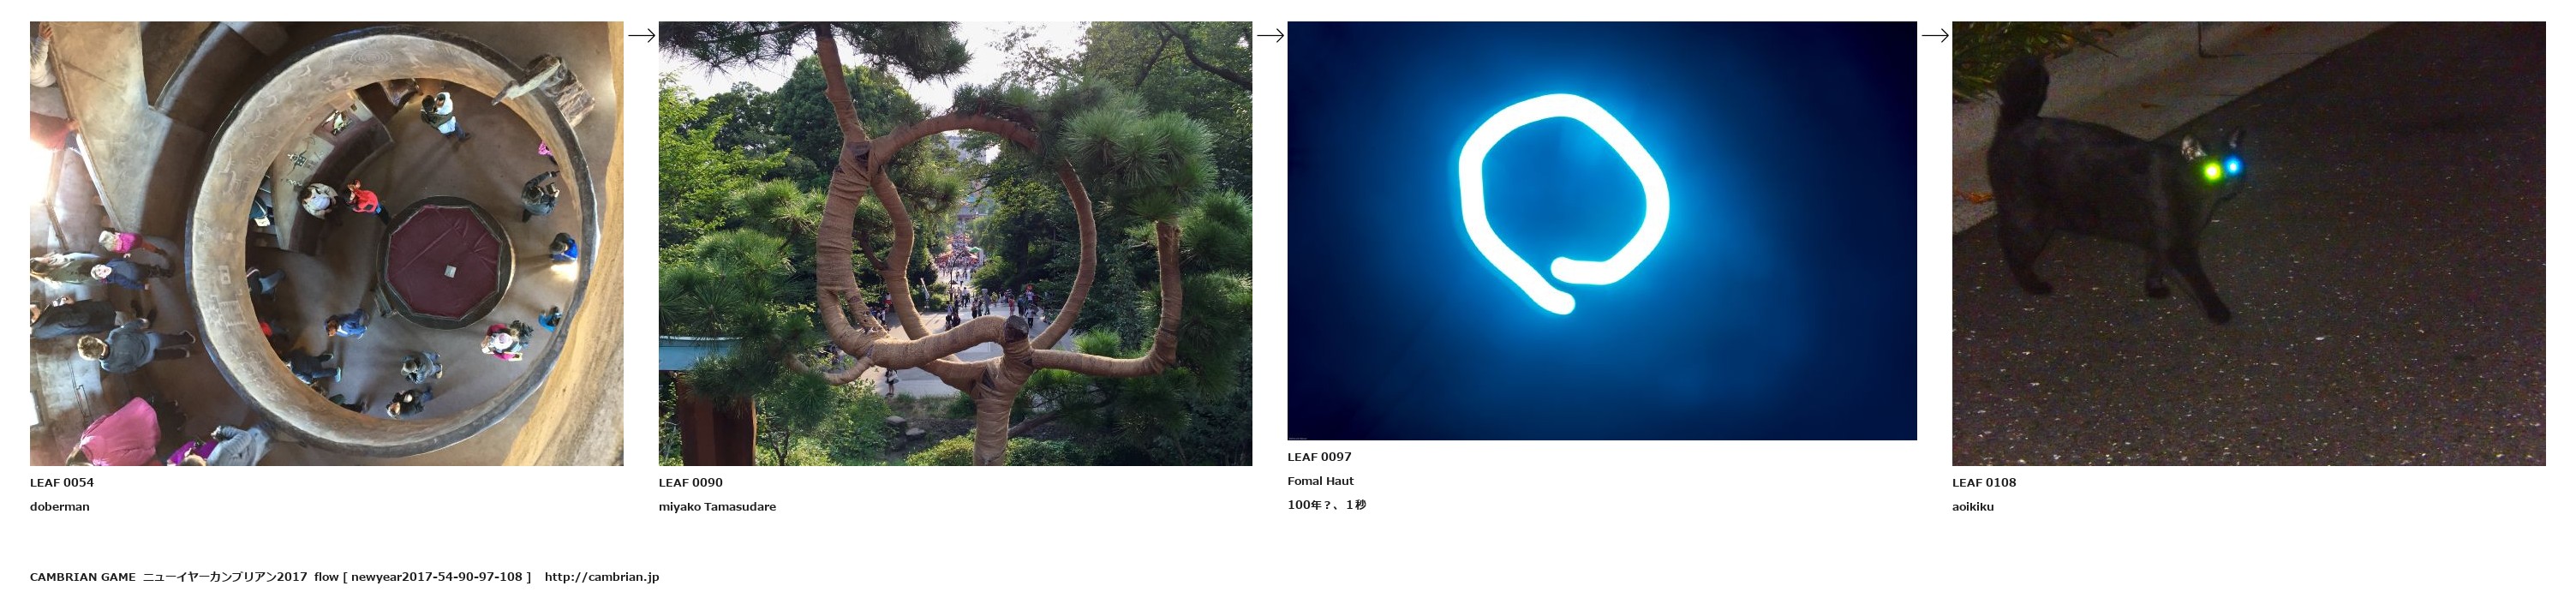This screenshot has width=2576, height=598.
Task: Click the arrow between LEAF 0054 and 0090
Action: 641,35
